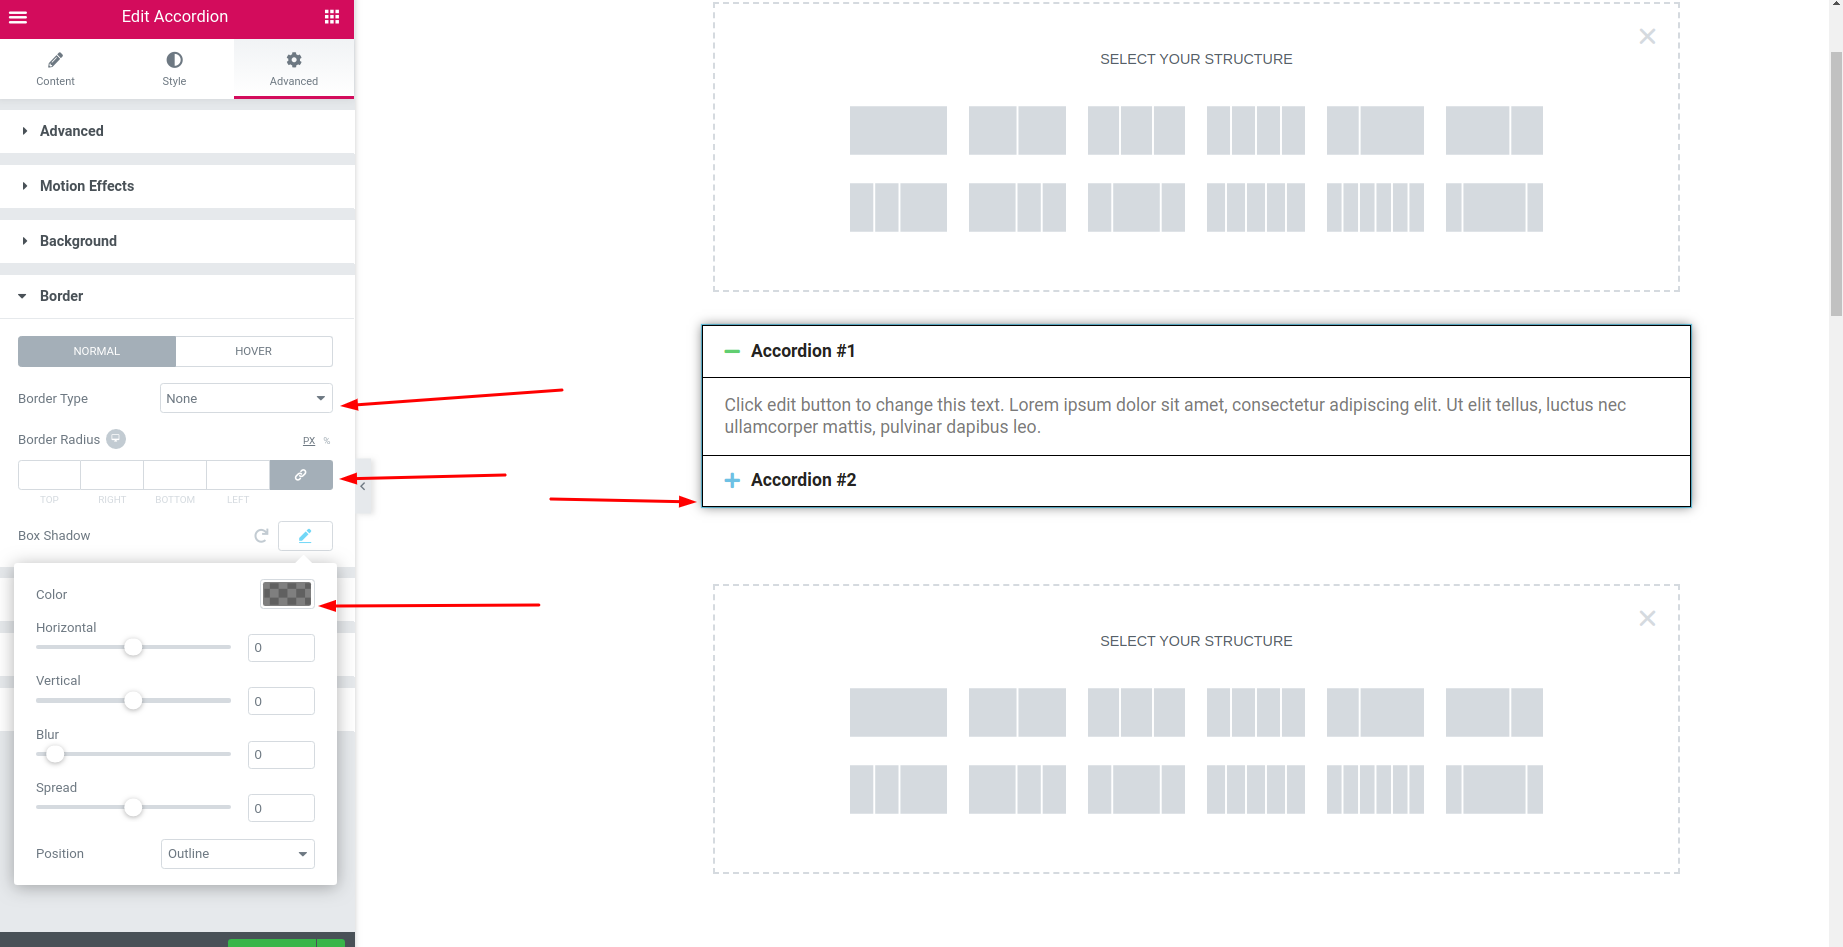Click the Box Shadow edit pencil button
This screenshot has width=1843, height=947.
[305, 536]
